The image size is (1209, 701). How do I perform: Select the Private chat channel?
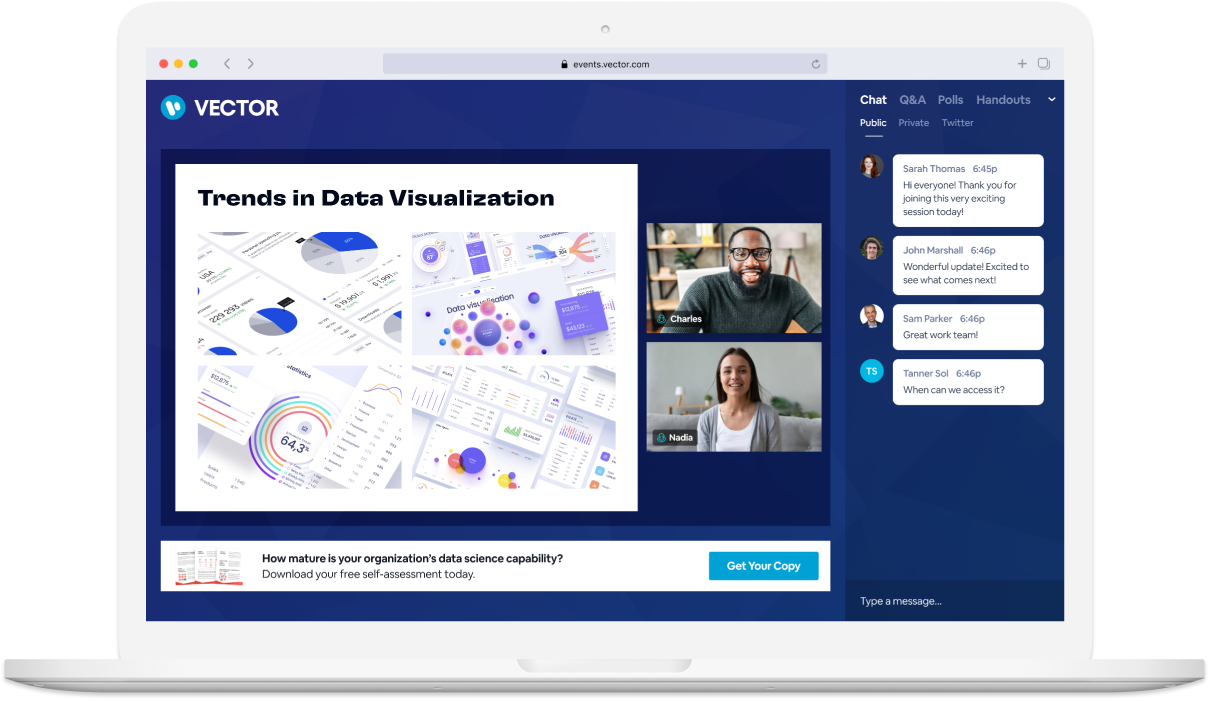(913, 122)
